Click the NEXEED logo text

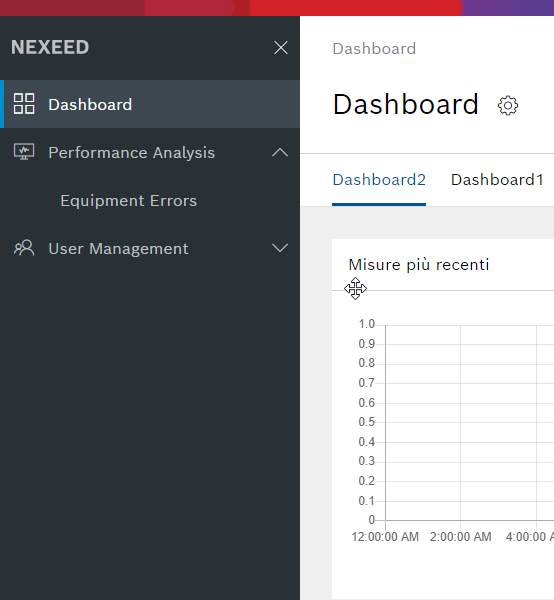[50, 47]
